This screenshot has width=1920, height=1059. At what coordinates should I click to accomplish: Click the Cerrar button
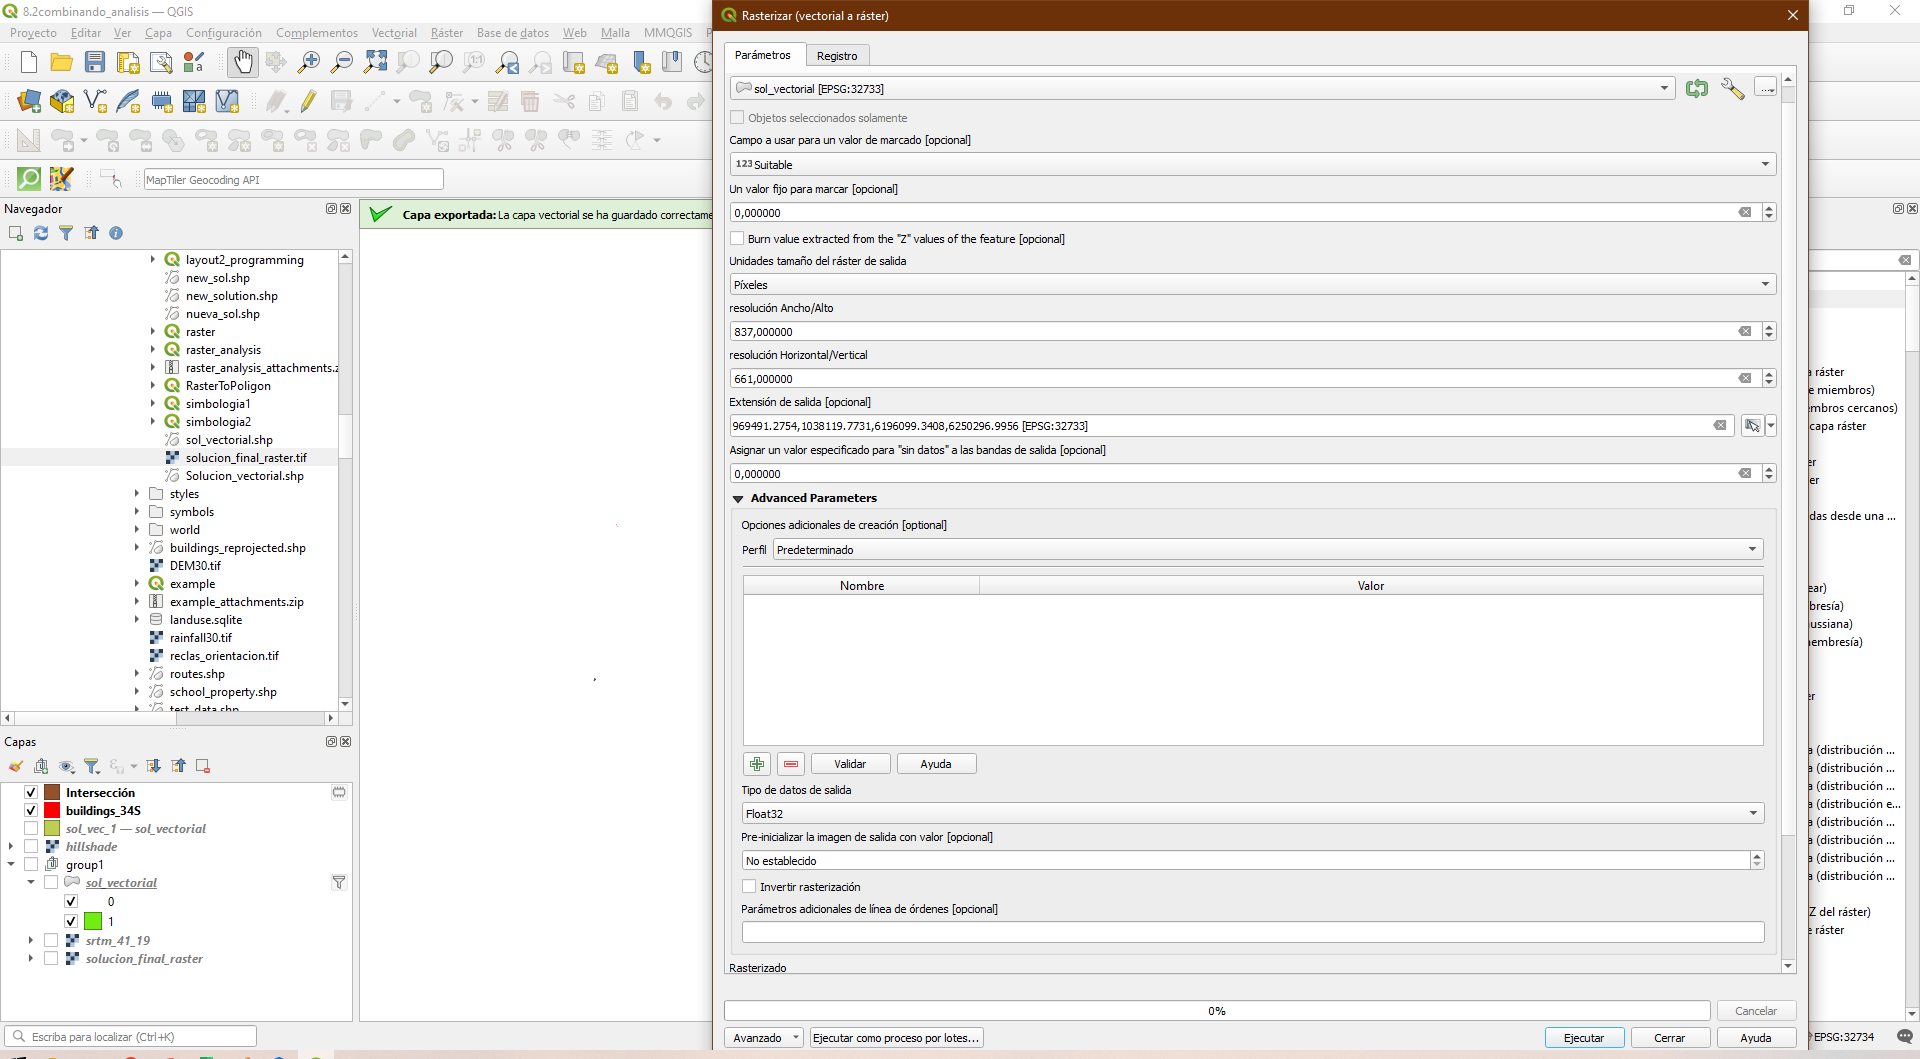1670,1038
